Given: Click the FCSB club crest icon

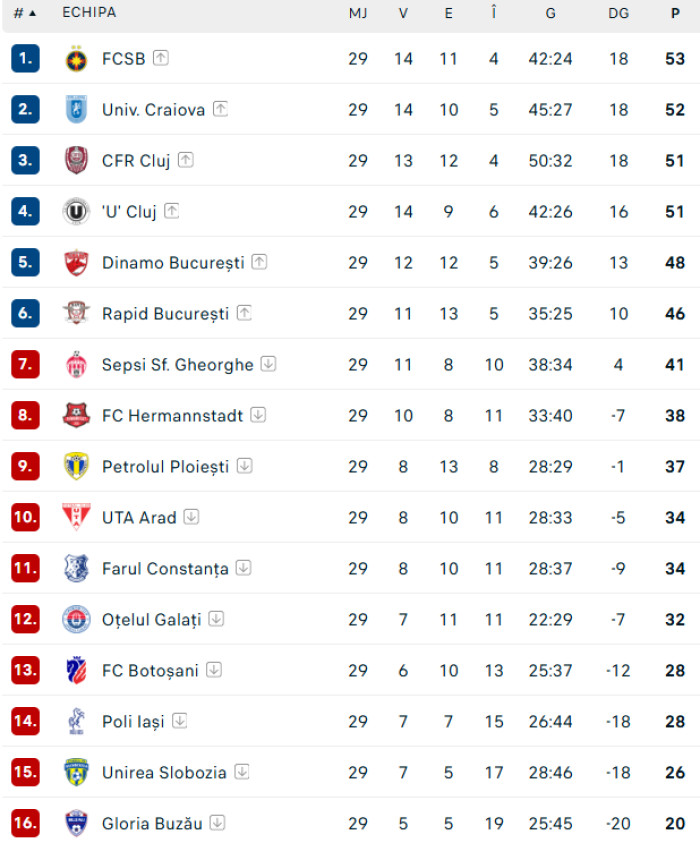Looking at the screenshot, I should tap(76, 59).
